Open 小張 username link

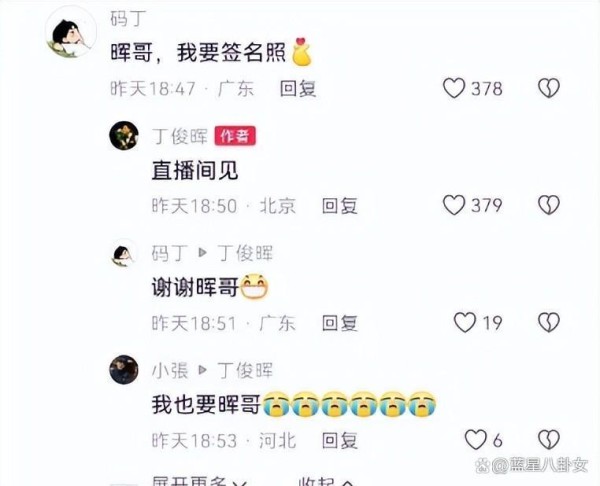170,370
